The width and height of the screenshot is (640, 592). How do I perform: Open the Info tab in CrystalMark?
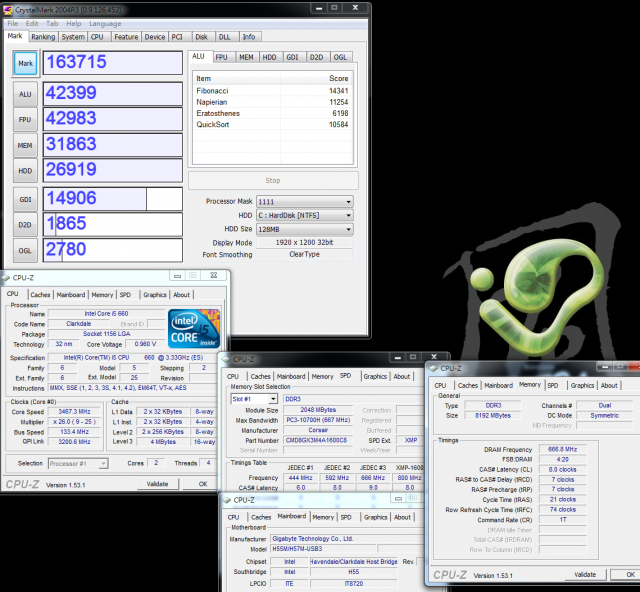249,37
